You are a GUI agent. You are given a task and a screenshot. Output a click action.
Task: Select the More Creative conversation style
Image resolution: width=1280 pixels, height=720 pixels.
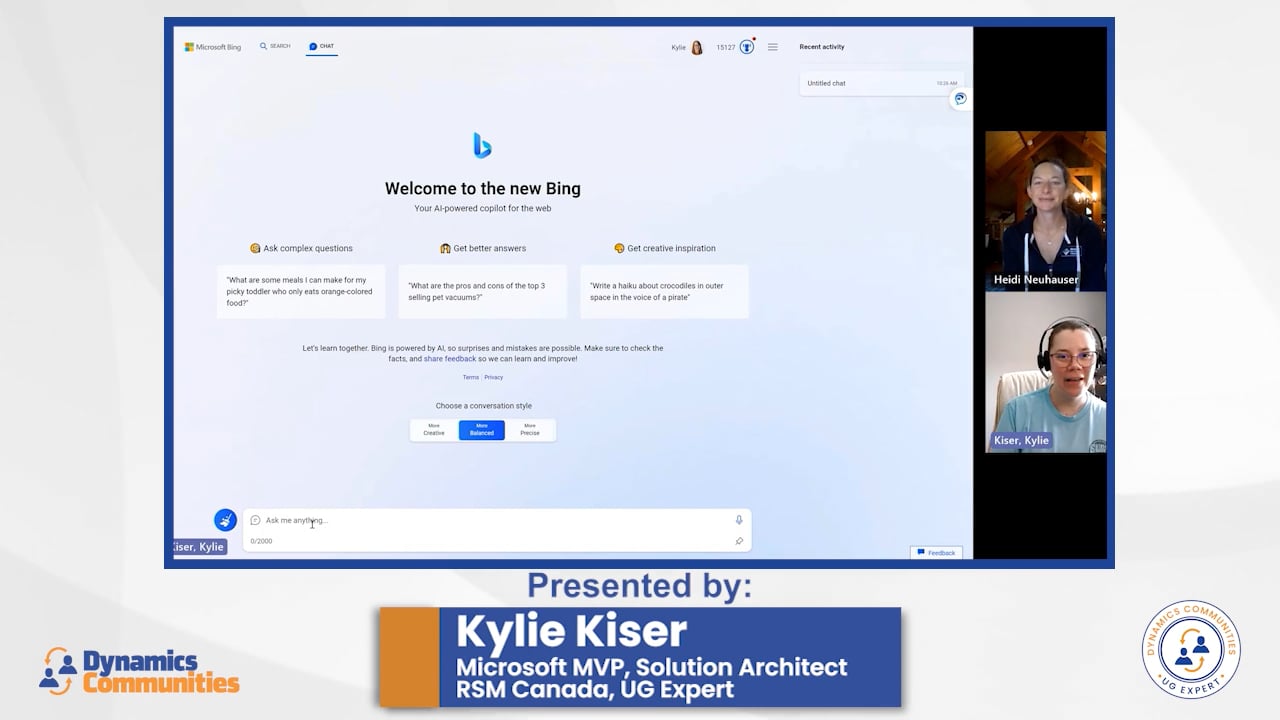(x=433, y=429)
